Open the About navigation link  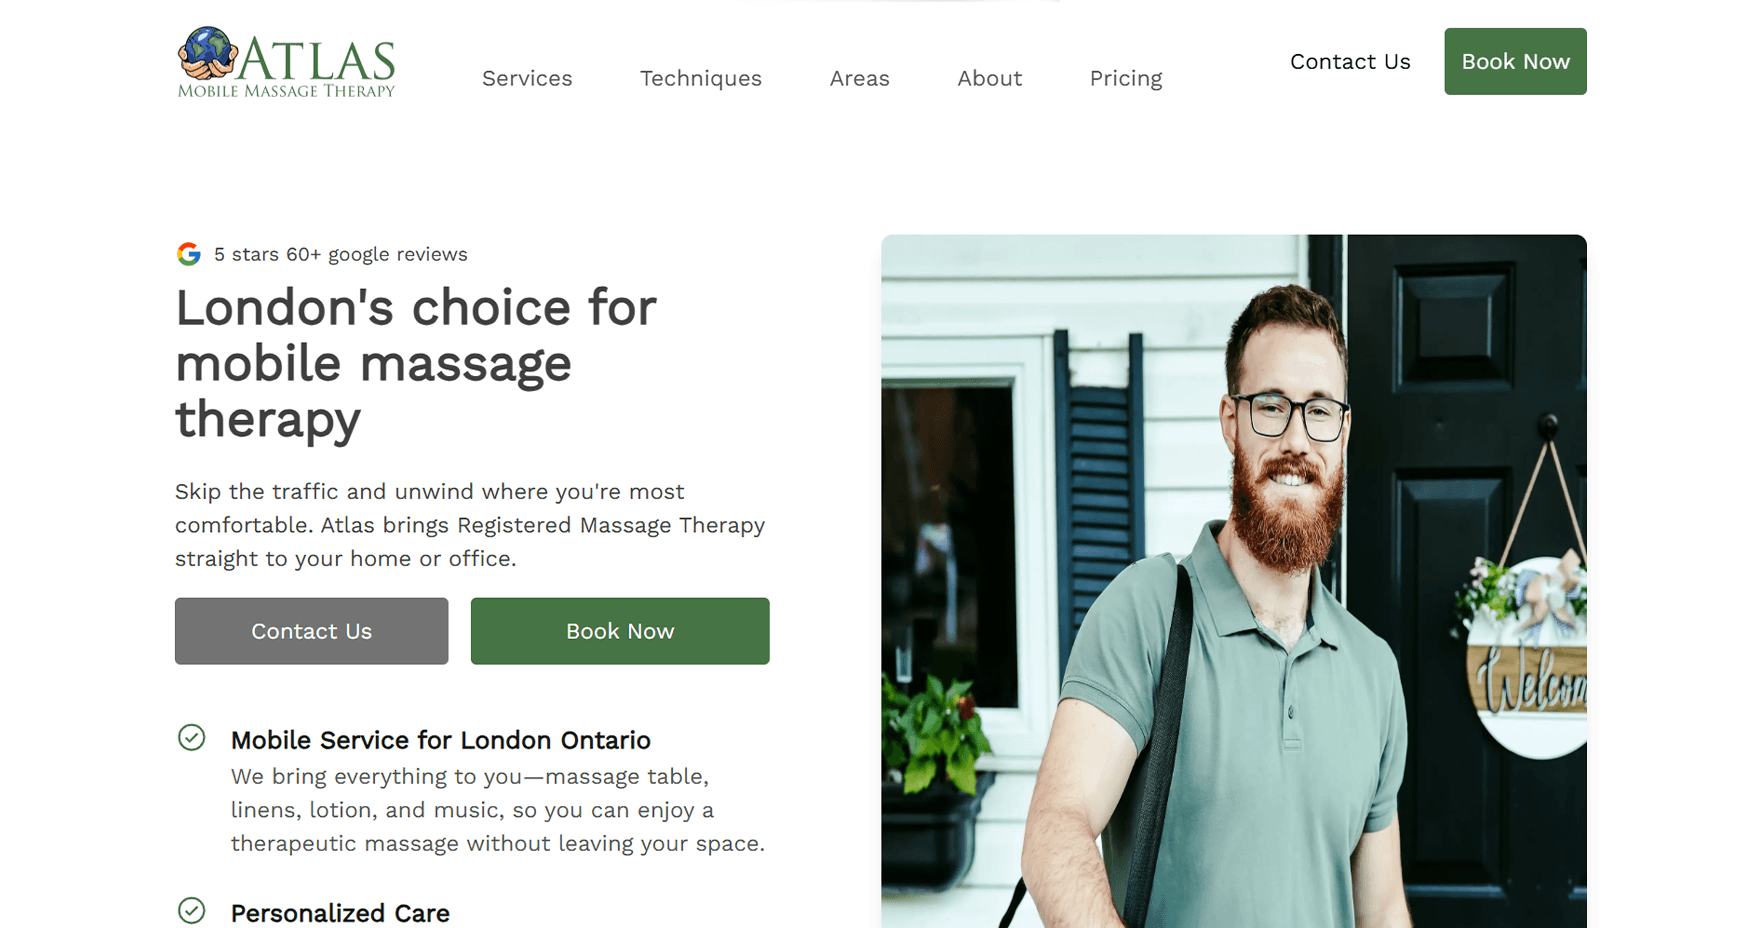click(990, 78)
